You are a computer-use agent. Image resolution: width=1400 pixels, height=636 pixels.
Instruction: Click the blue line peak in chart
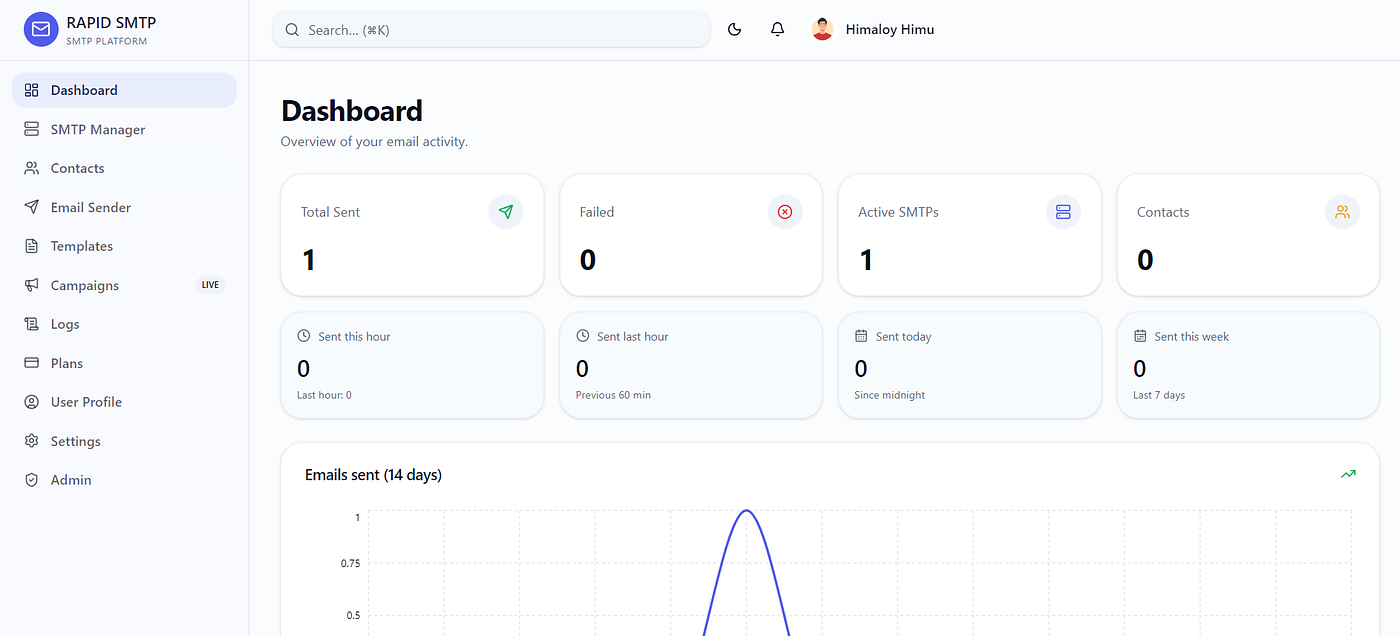pyautogui.click(x=746, y=511)
